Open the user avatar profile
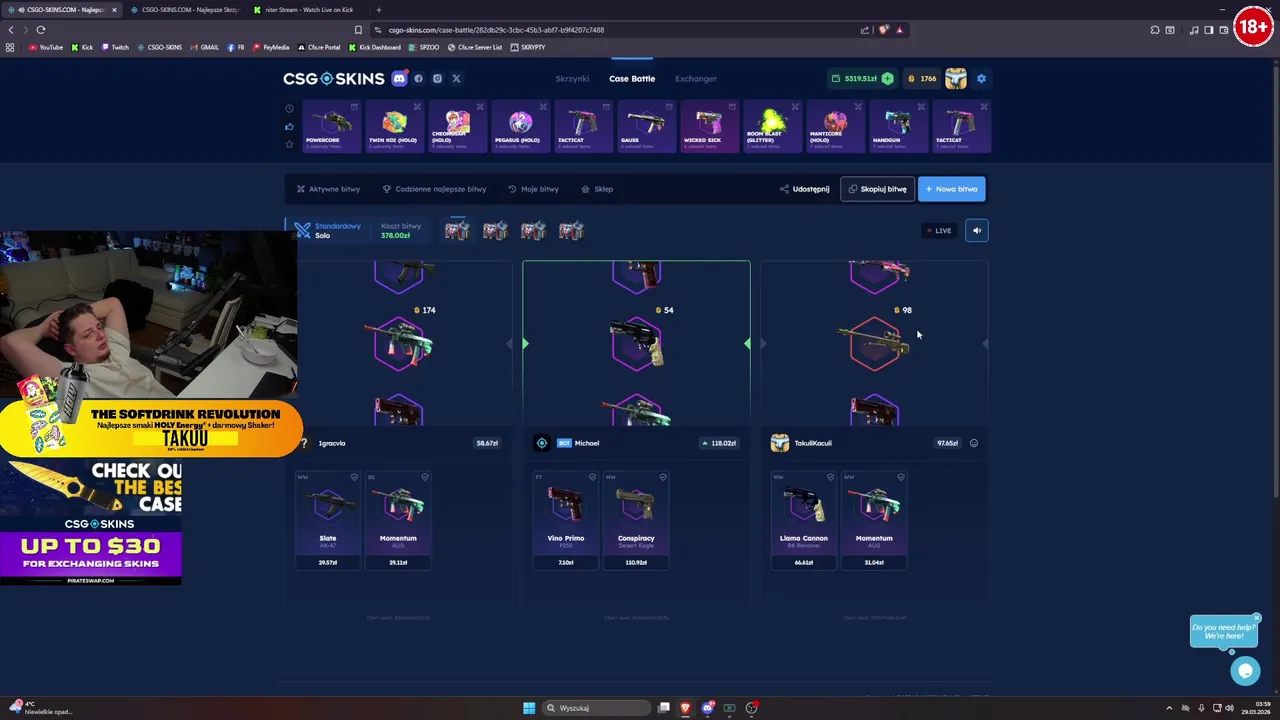 click(956, 78)
